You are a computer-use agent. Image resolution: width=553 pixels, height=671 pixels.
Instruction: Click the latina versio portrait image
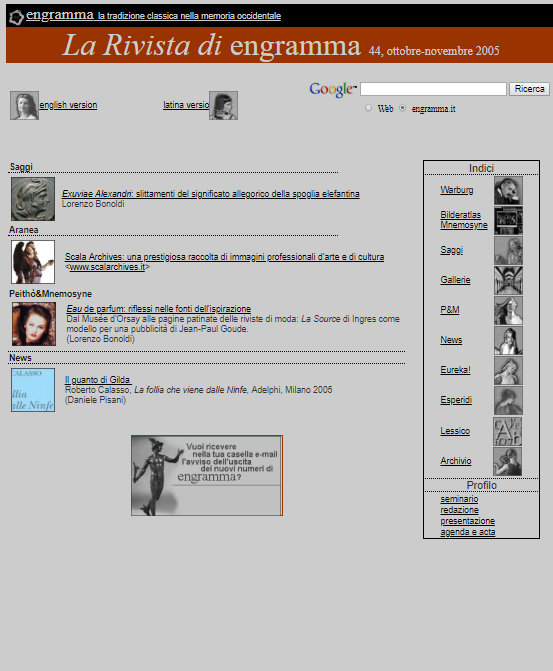click(x=223, y=105)
